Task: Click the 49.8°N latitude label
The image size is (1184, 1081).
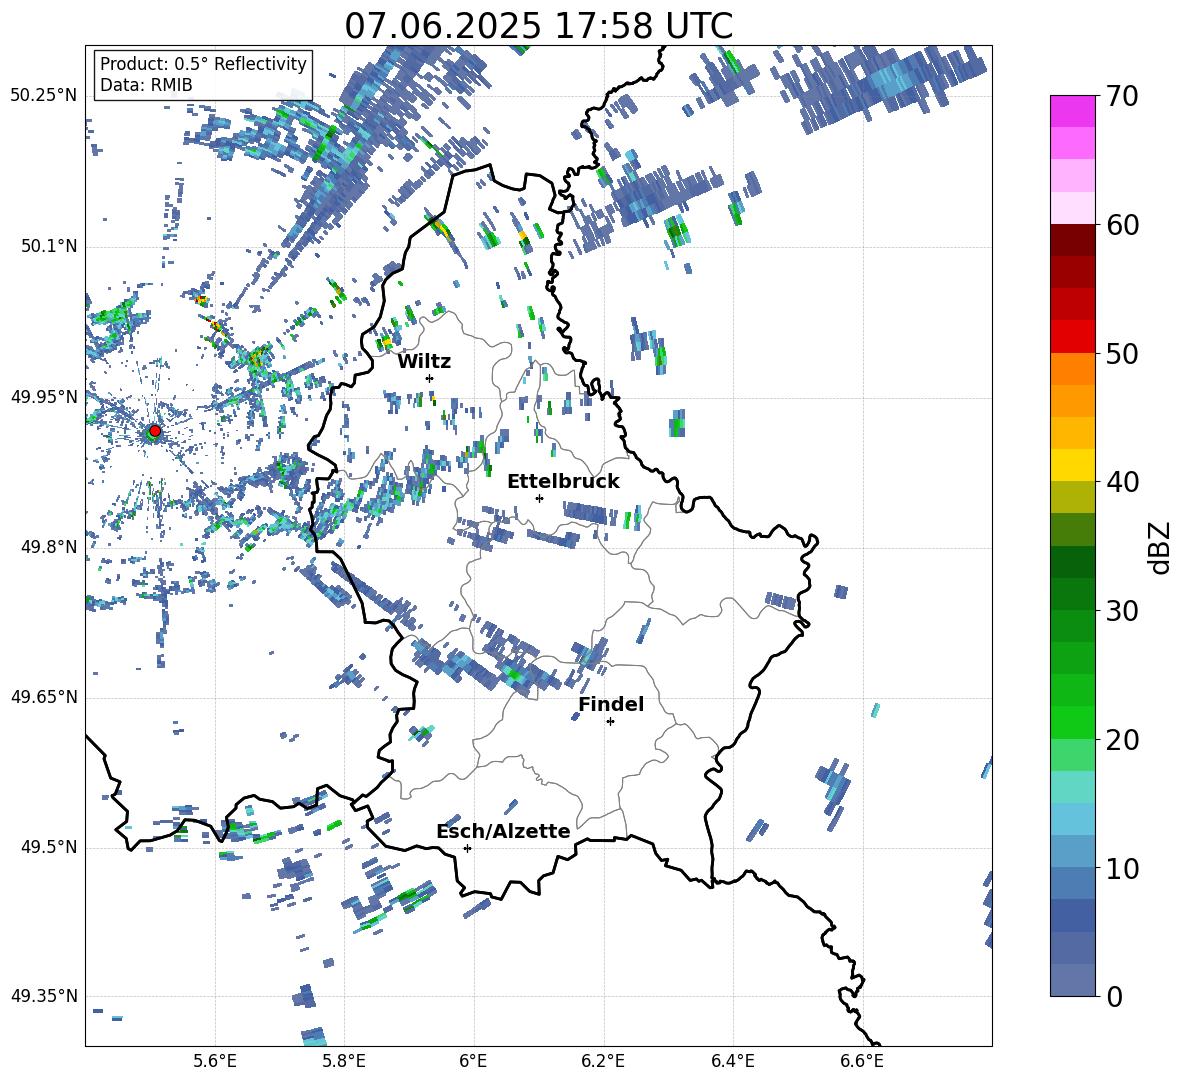Action: coord(48,547)
